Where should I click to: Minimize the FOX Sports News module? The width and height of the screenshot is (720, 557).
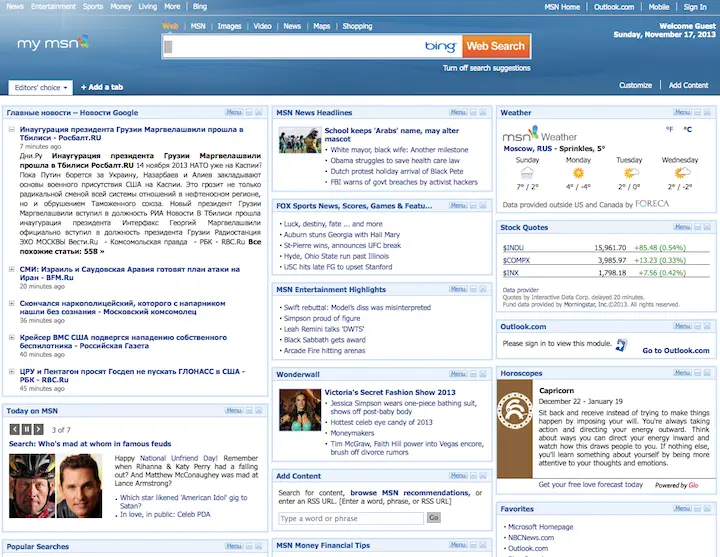click(473, 205)
